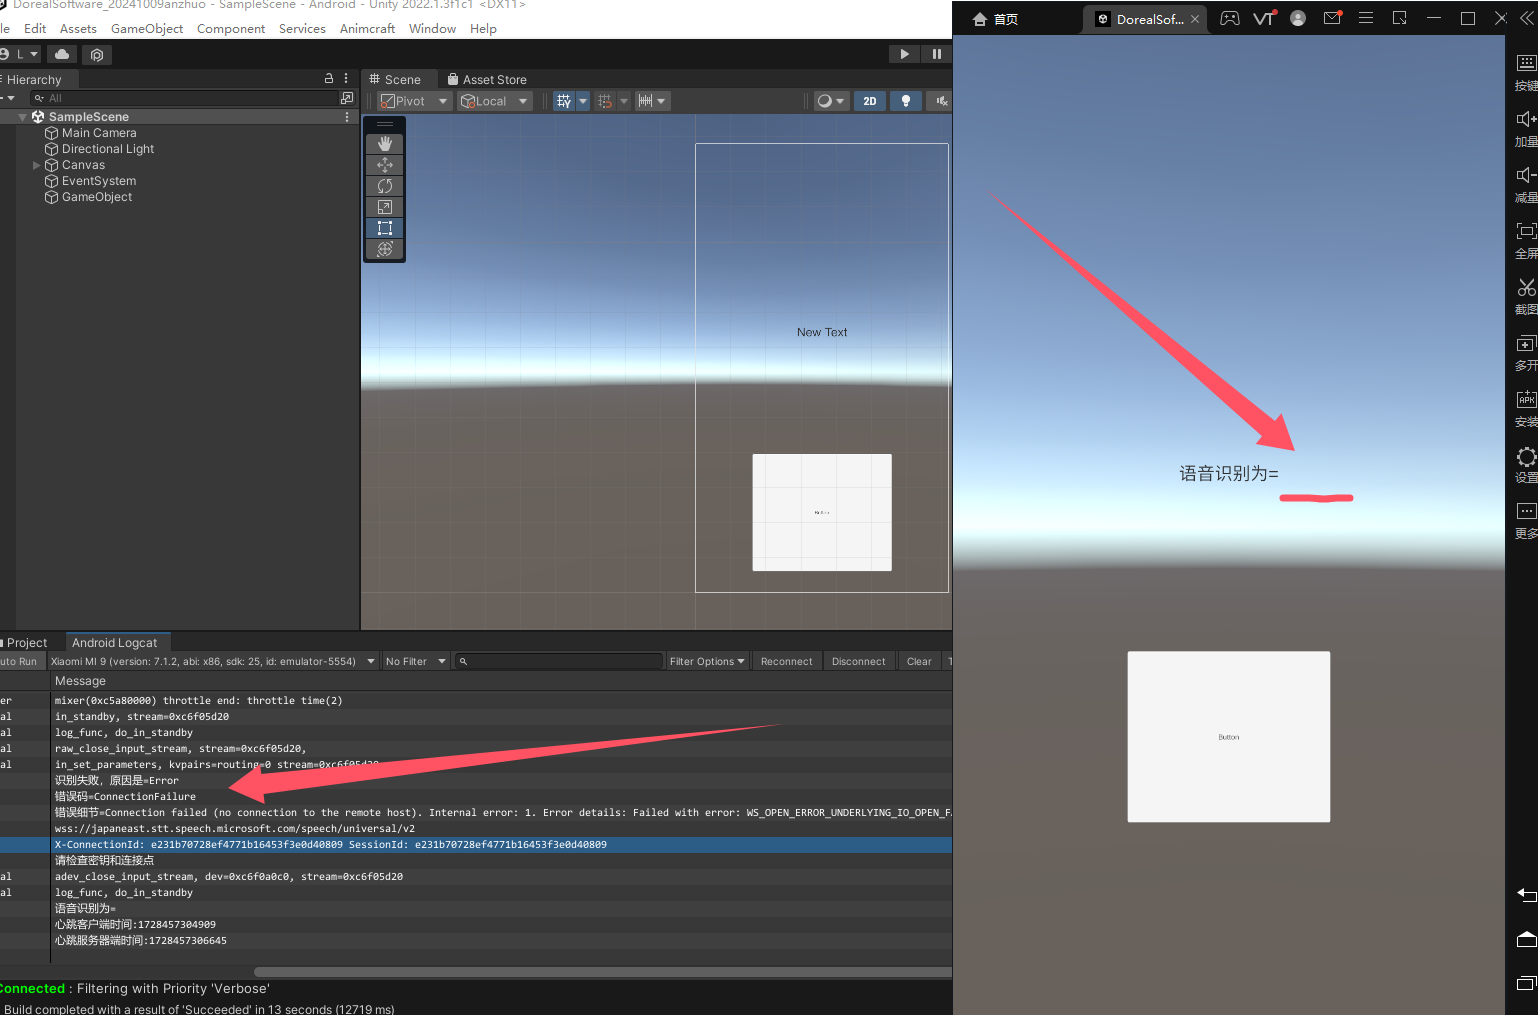Click the Android home navigation icon
Screen dimensions: 1538x1015
pyautogui.click(x=1526, y=939)
